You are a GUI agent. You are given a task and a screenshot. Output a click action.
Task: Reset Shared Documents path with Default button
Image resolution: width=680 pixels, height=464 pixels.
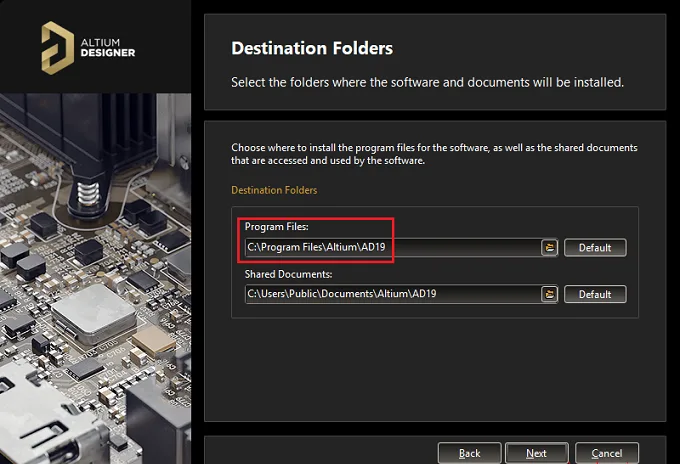[595, 294]
